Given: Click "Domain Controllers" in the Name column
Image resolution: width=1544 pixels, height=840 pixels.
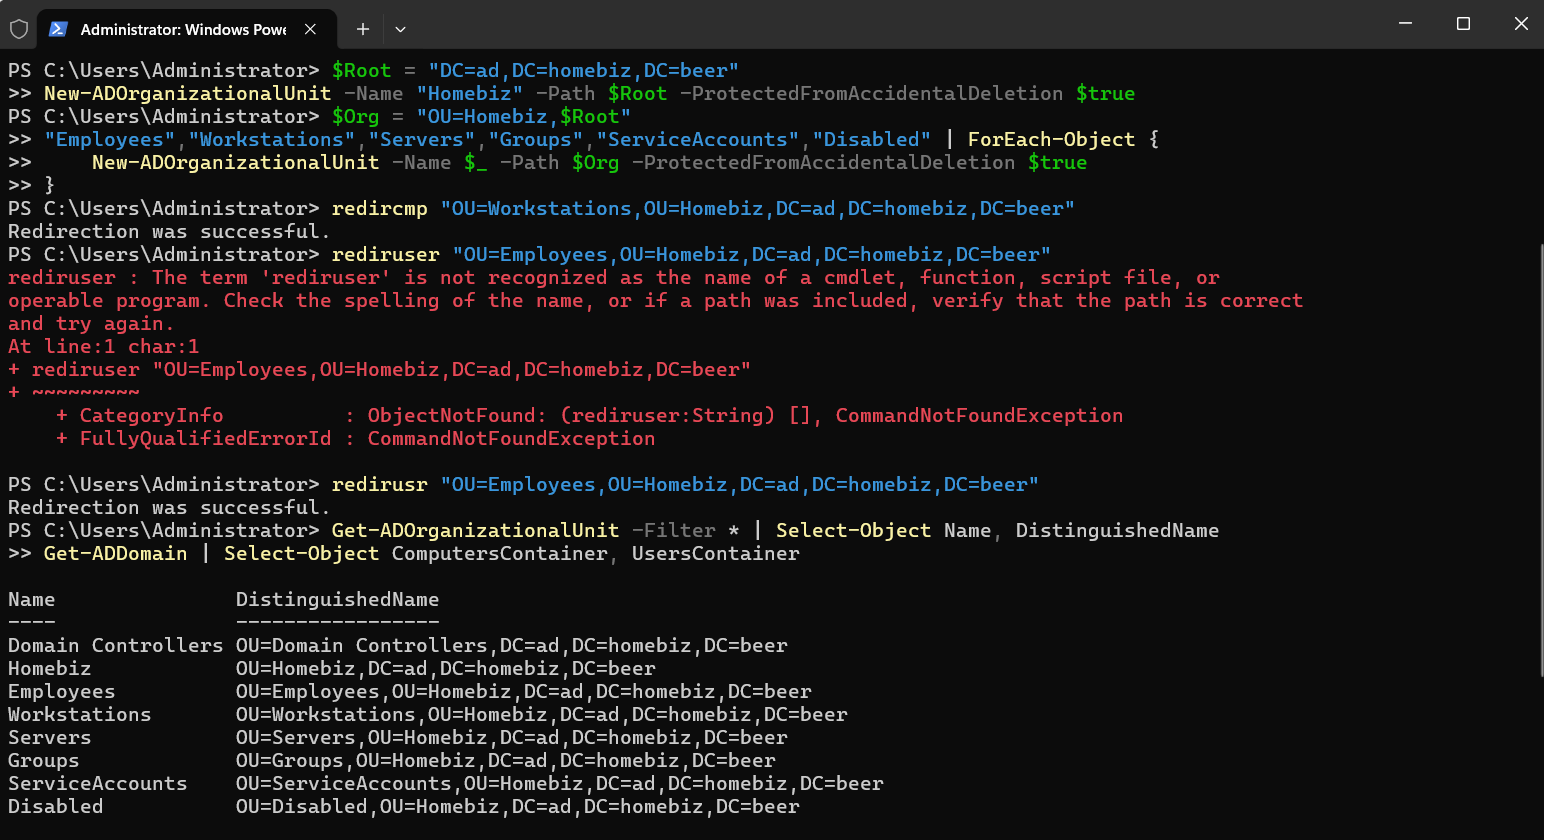Looking at the screenshot, I should pos(115,645).
